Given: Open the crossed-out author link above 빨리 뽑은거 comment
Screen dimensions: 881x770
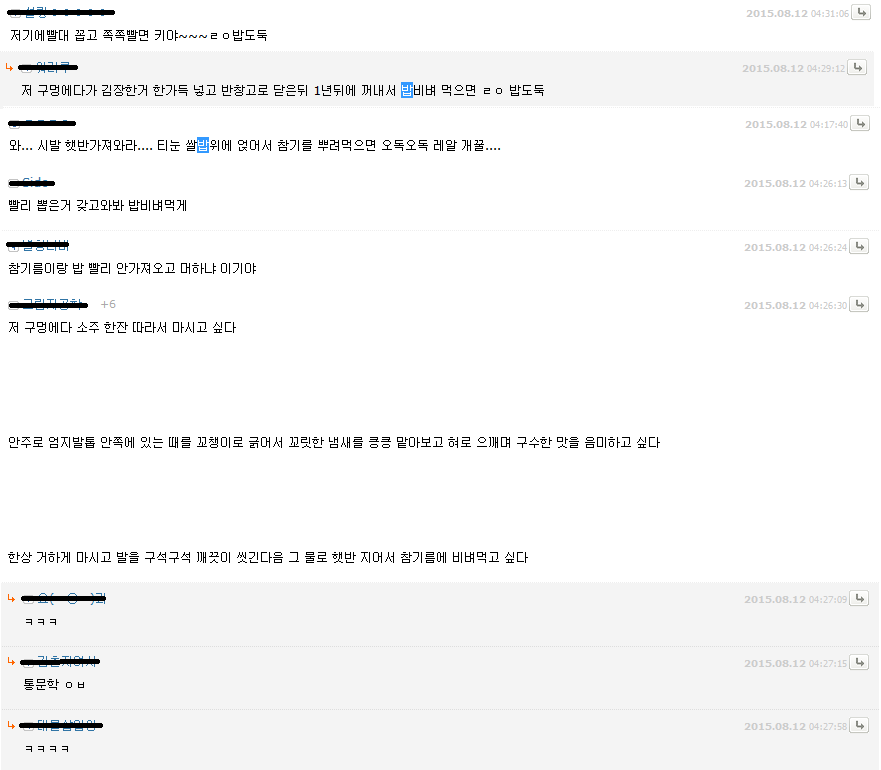Looking at the screenshot, I should (x=35, y=182).
